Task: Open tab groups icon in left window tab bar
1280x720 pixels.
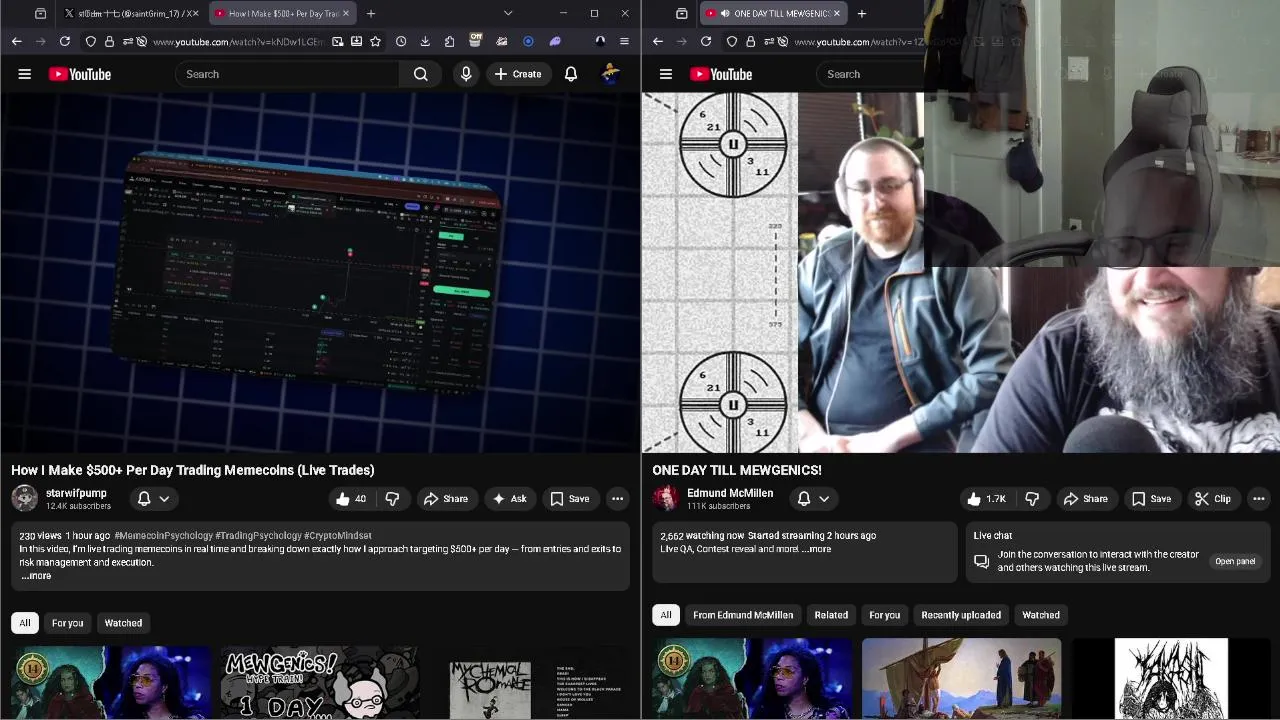Action: point(40,13)
